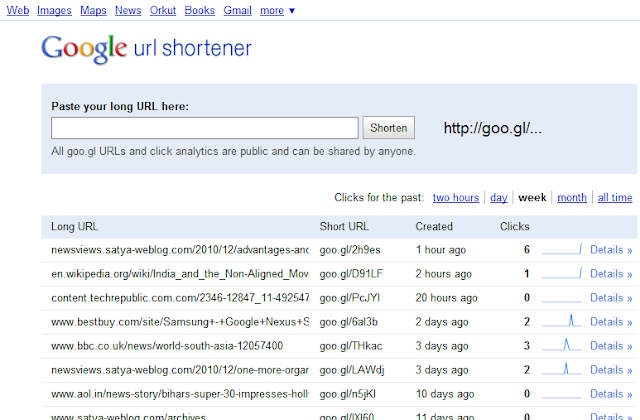Open Gmail from the top bar
Screen dimensions: 640x420
[238, 10]
